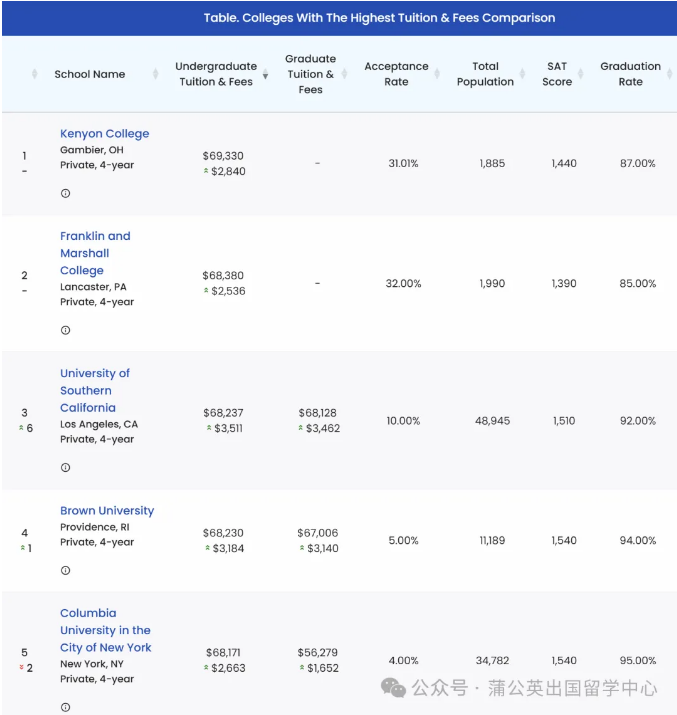Click info icon under Columbia University entry
Viewport: 677px width, 715px height.
66,707
